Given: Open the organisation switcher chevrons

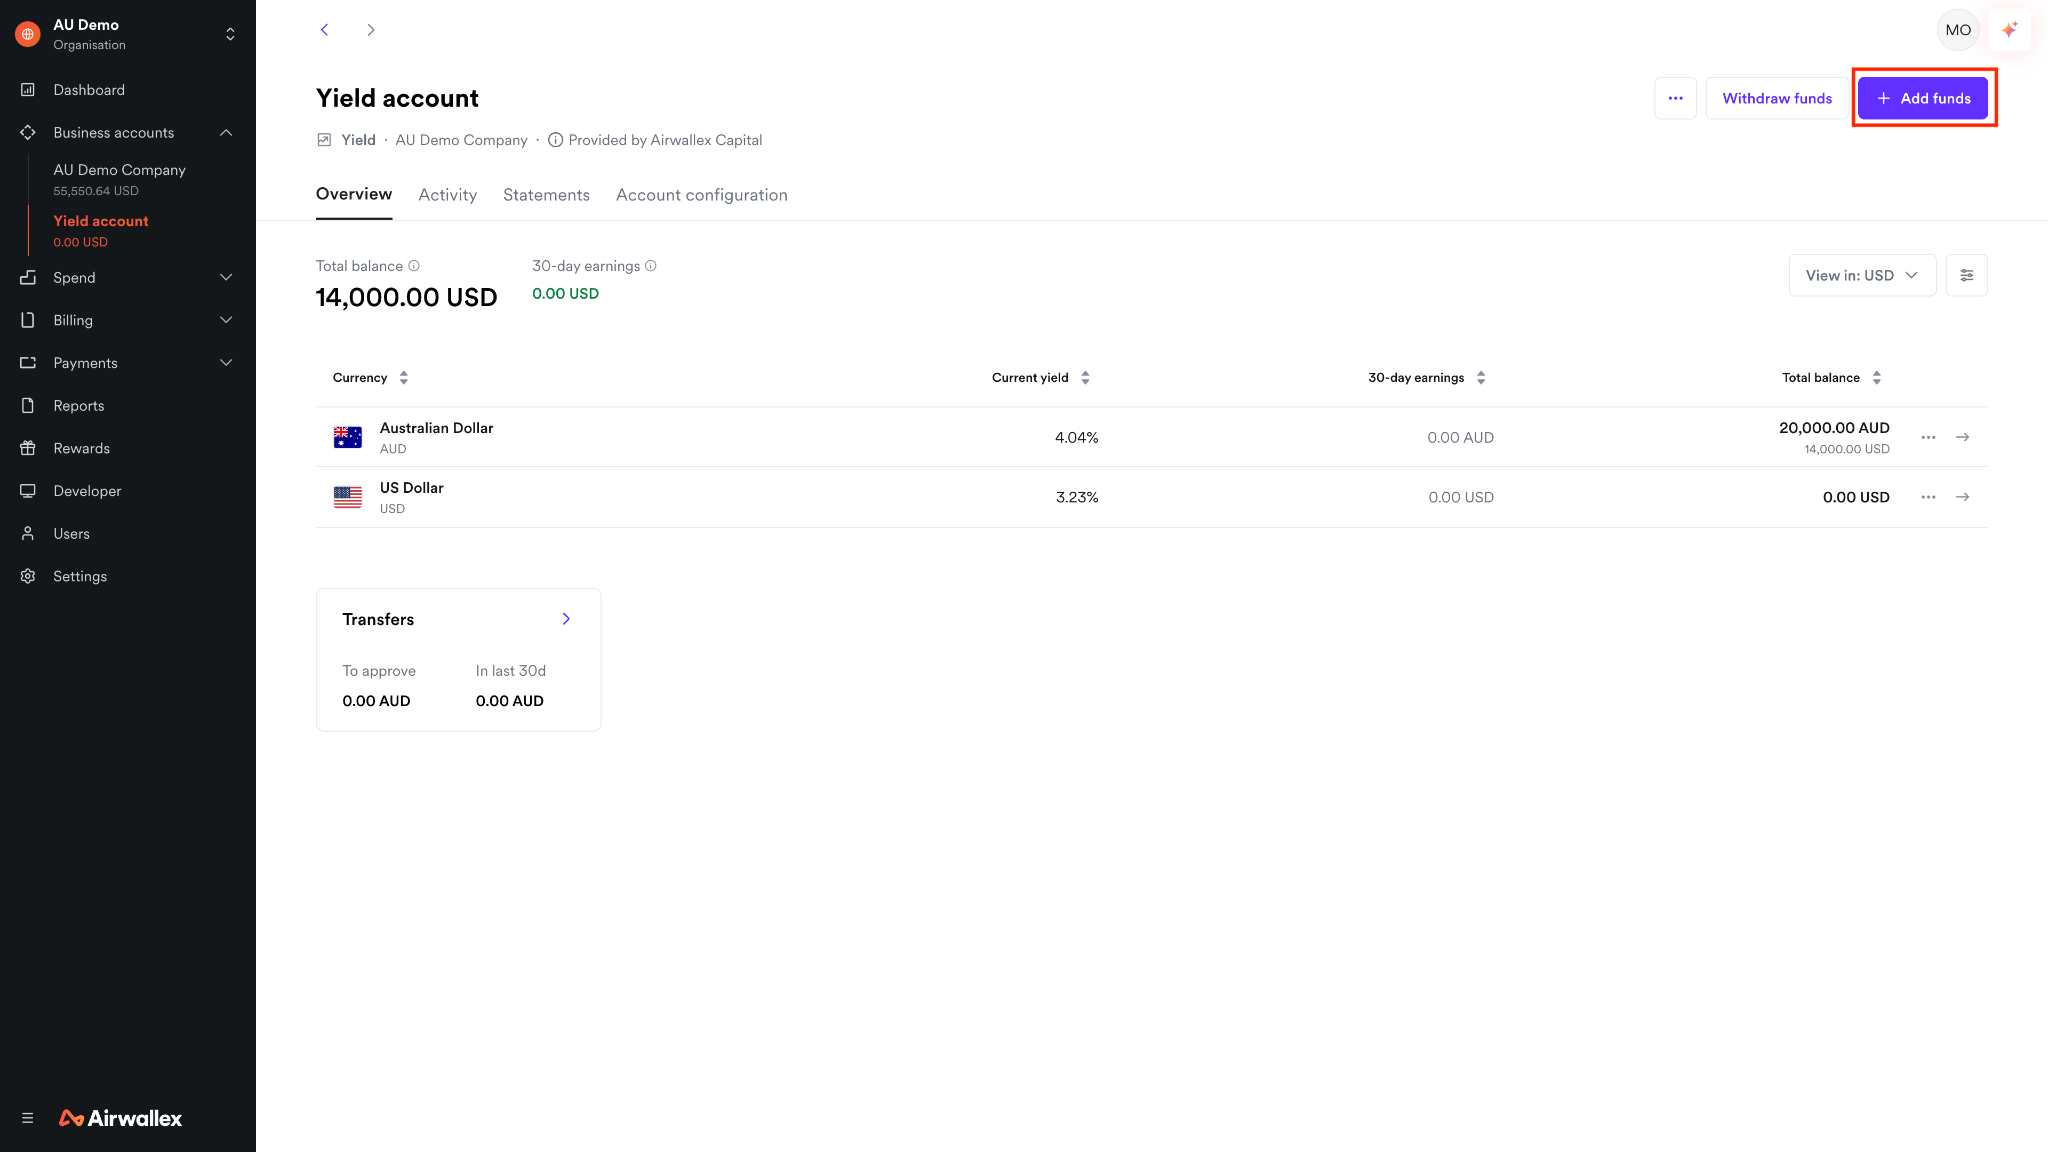Looking at the screenshot, I should (x=230, y=34).
